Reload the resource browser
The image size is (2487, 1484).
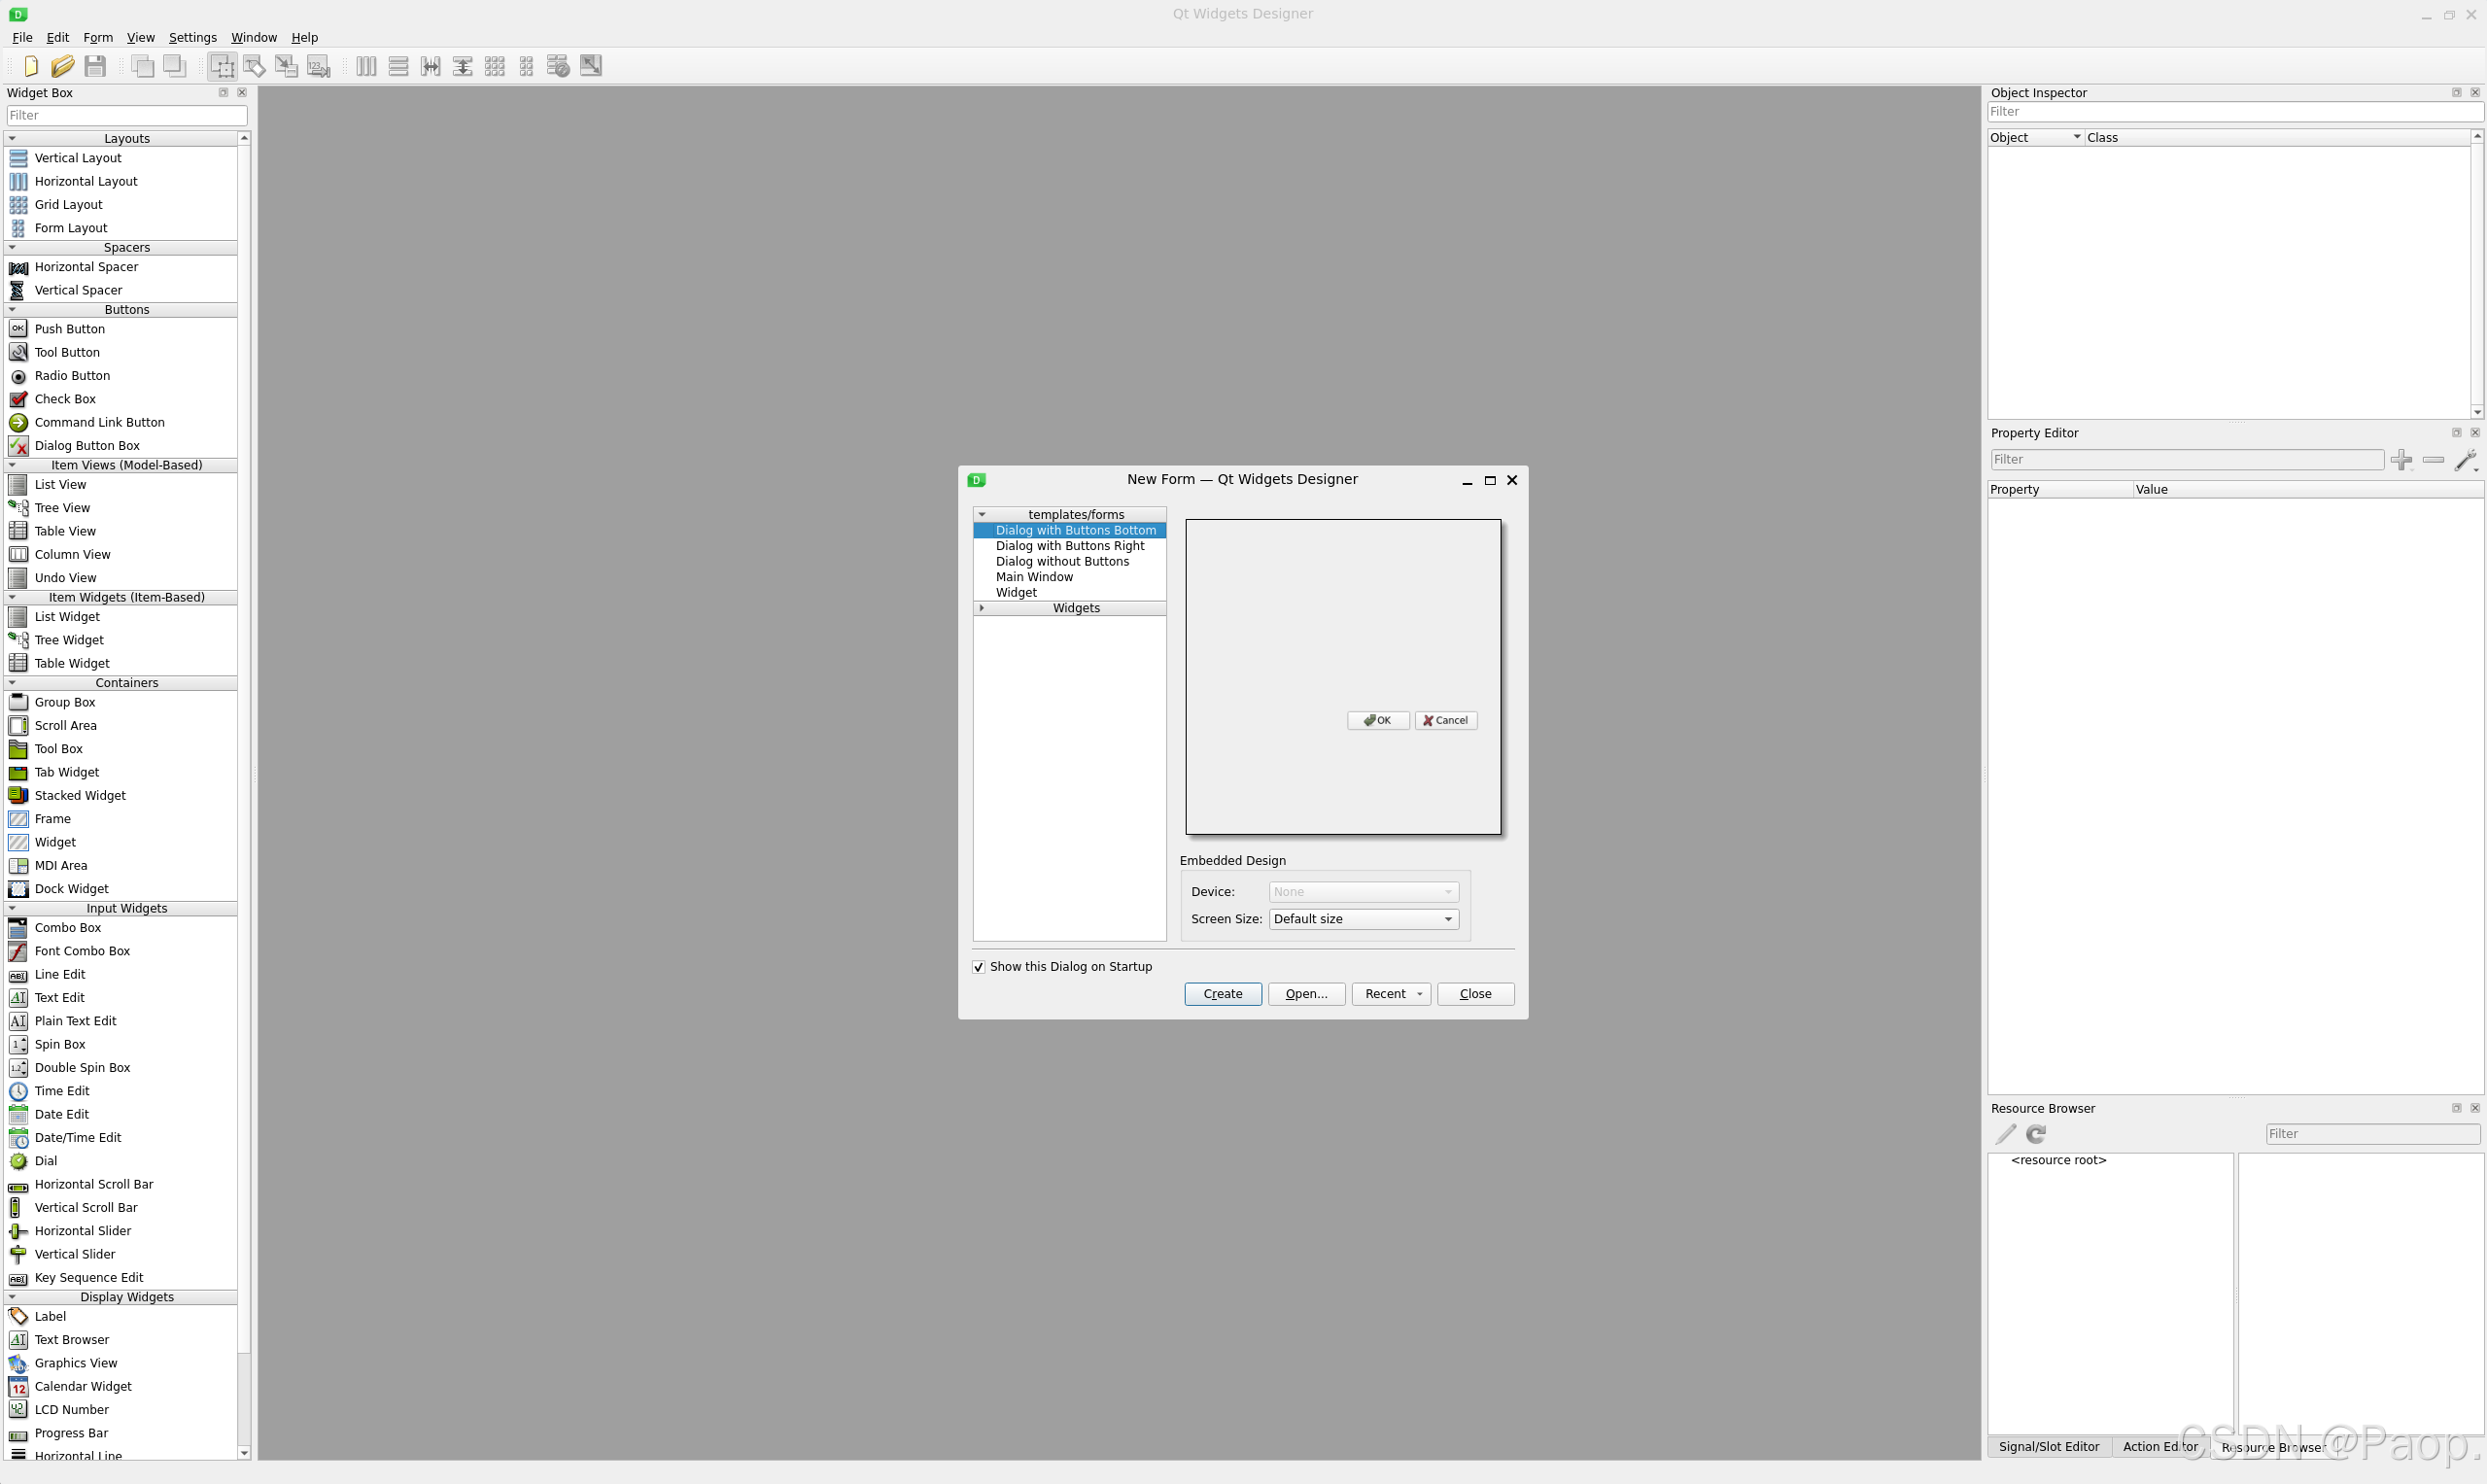[x=2034, y=1134]
